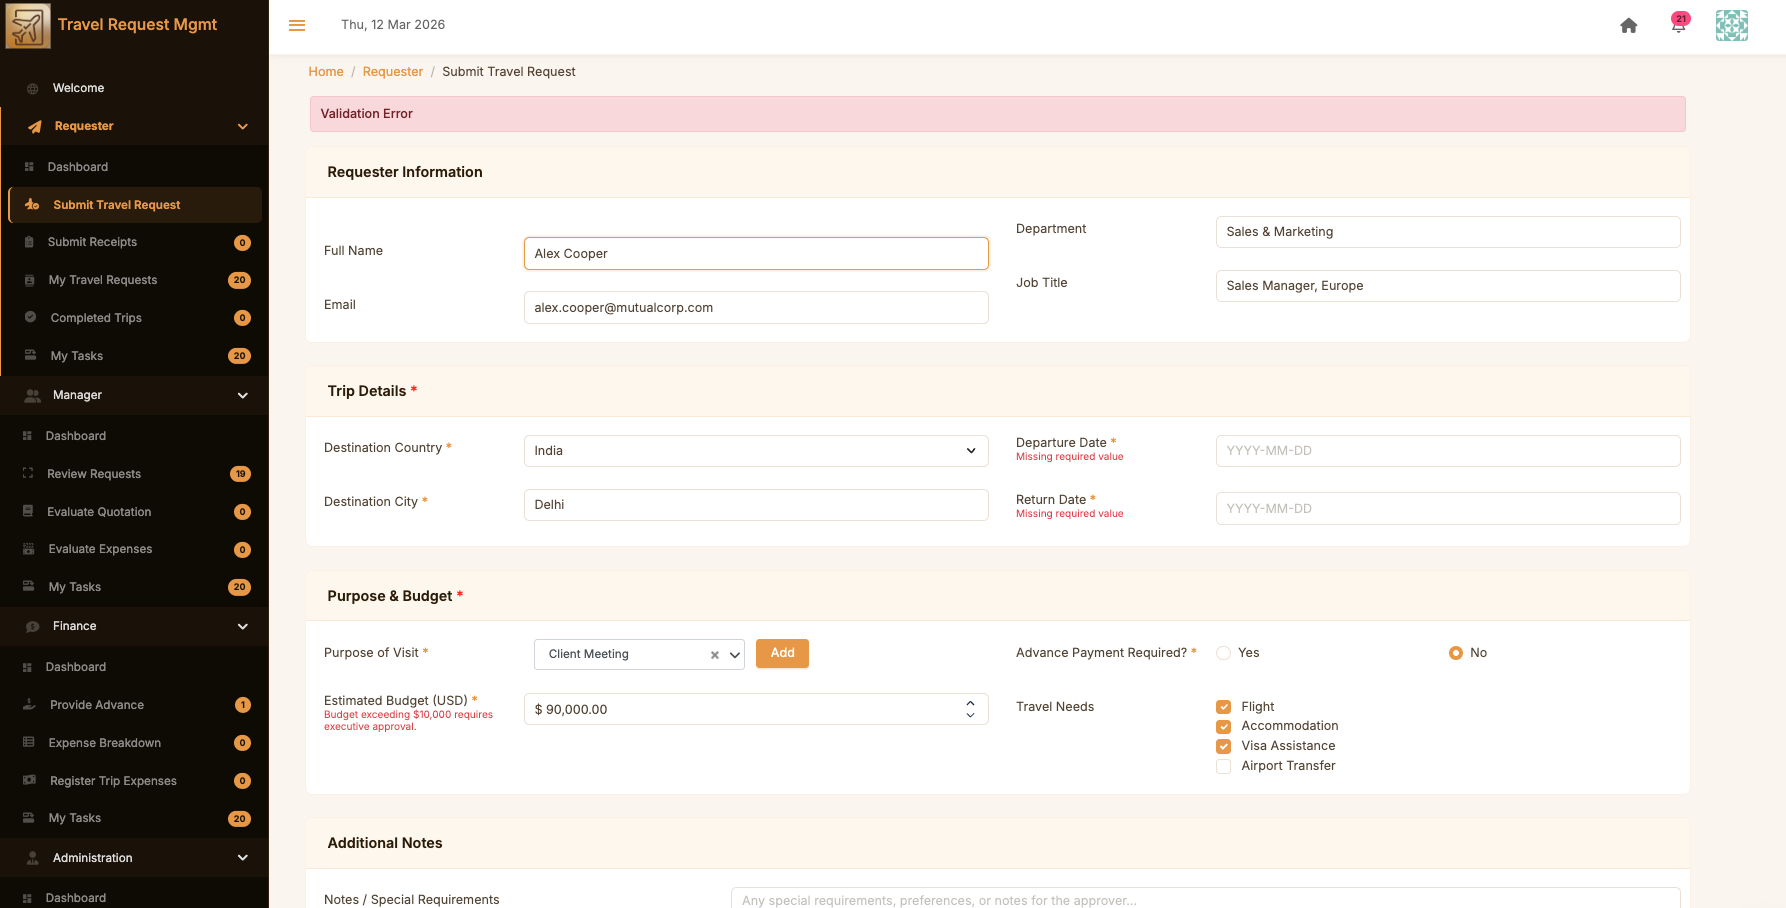This screenshot has width=1786, height=908.
Task: Collapse the Finance sidebar section
Action: coord(242,627)
